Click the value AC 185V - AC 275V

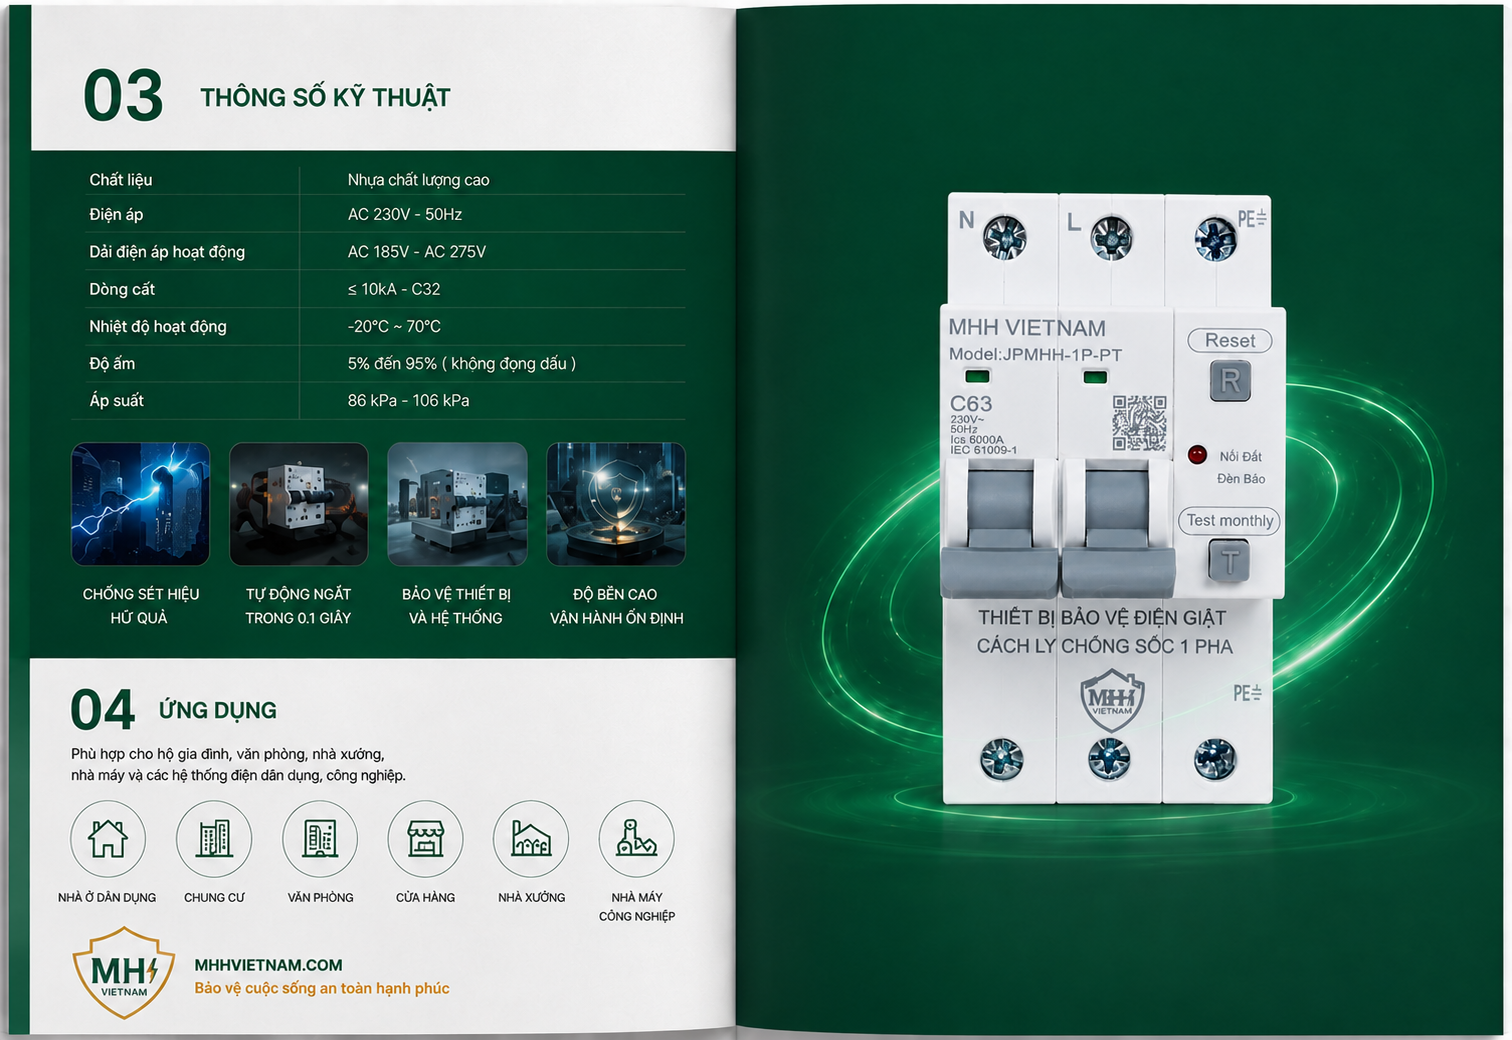tap(417, 252)
